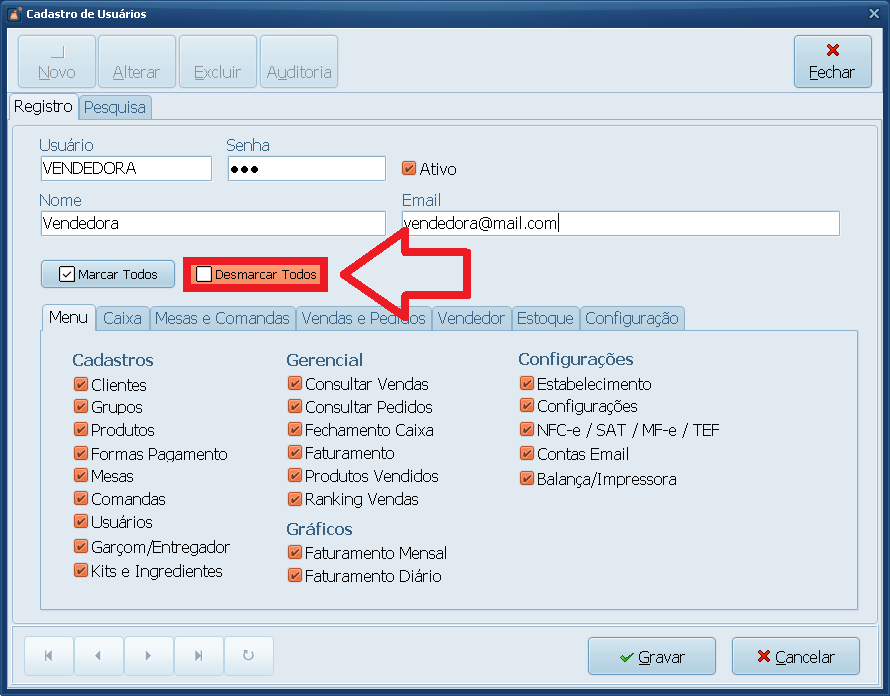The height and width of the screenshot is (696, 890).
Task: Select the Estoque tab
Action: (545, 318)
